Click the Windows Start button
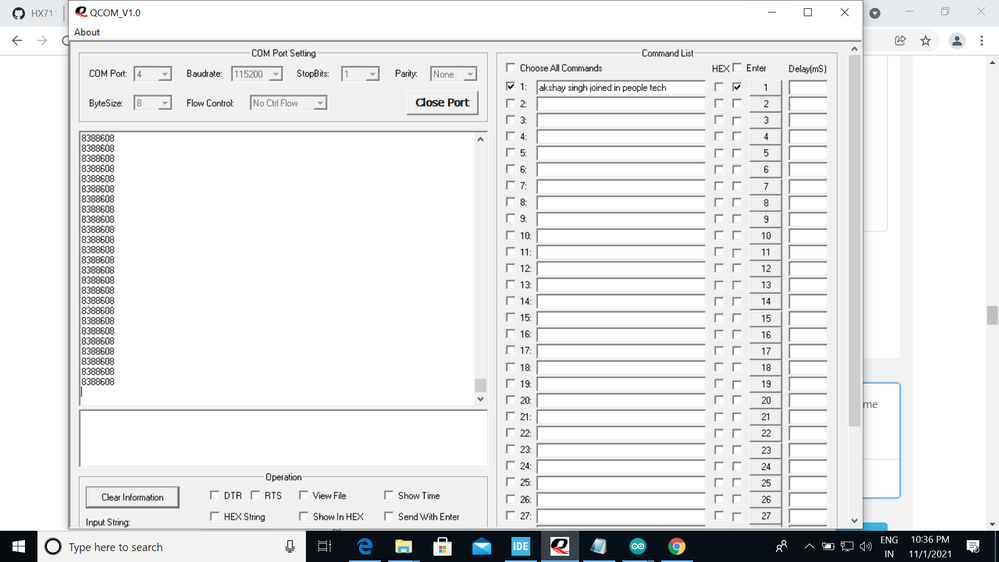This screenshot has width=999, height=562. click(18, 547)
